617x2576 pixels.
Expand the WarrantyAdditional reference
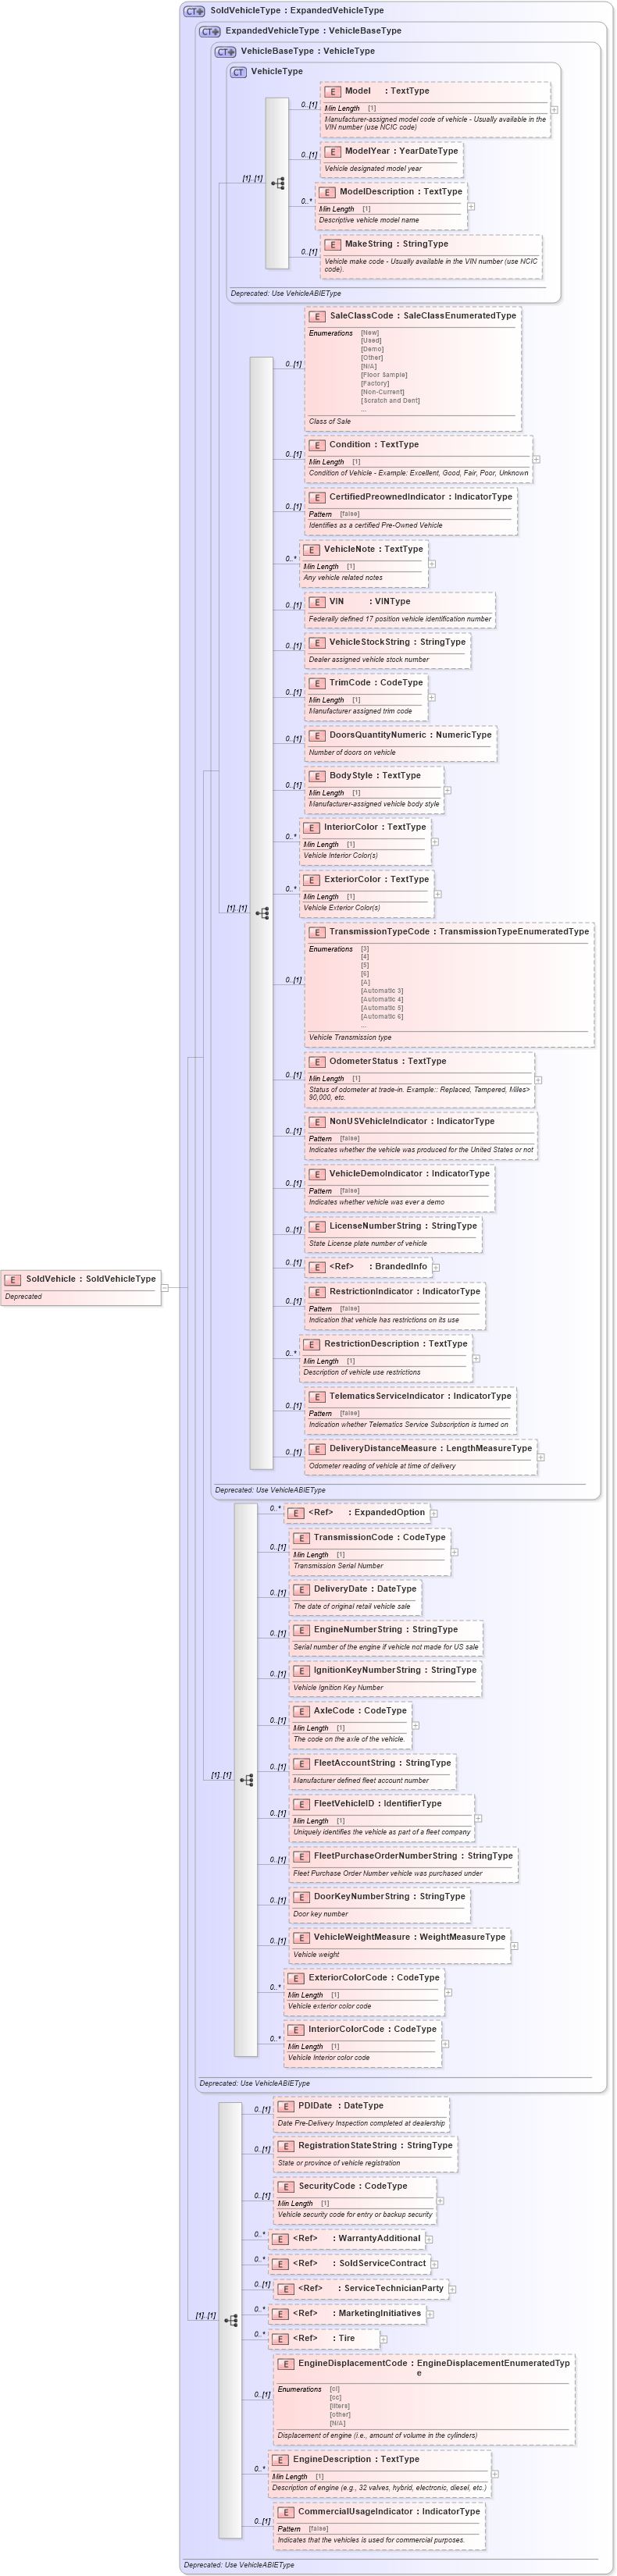click(x=430, y=2239)
